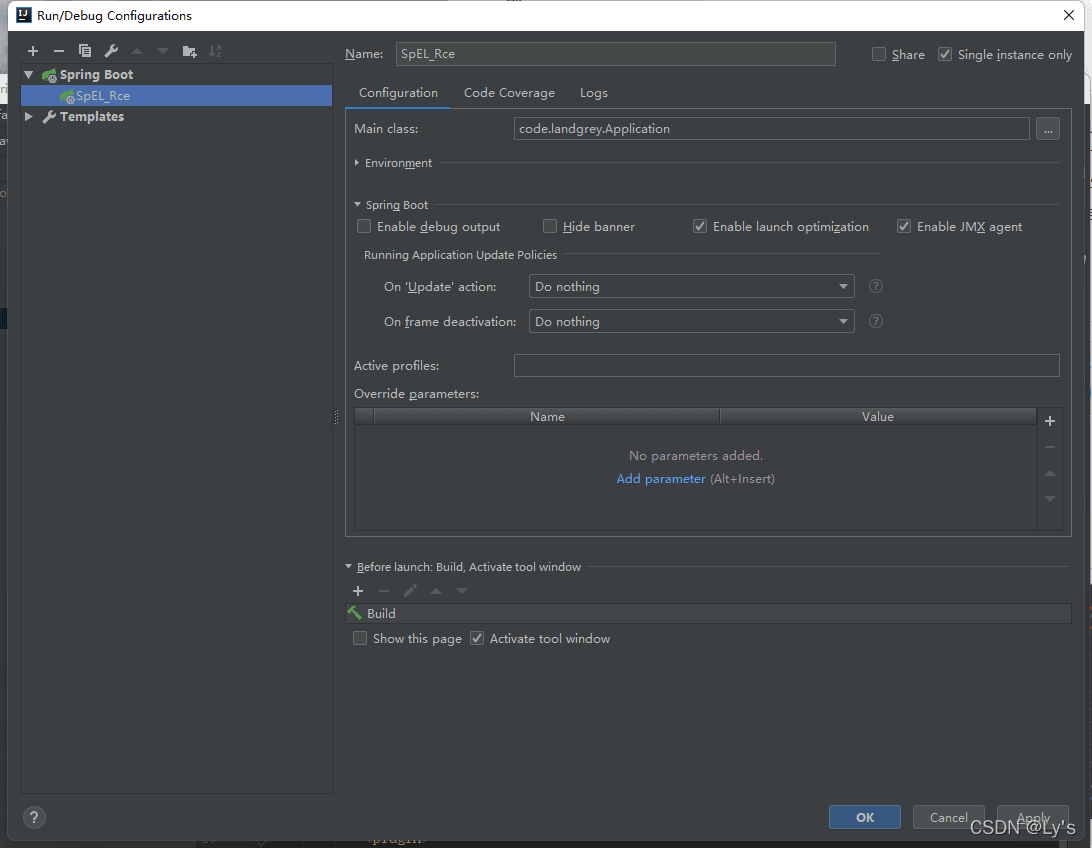
Task: Click the Main class text field
Action: pyautogui.click(x=772, y=129)
